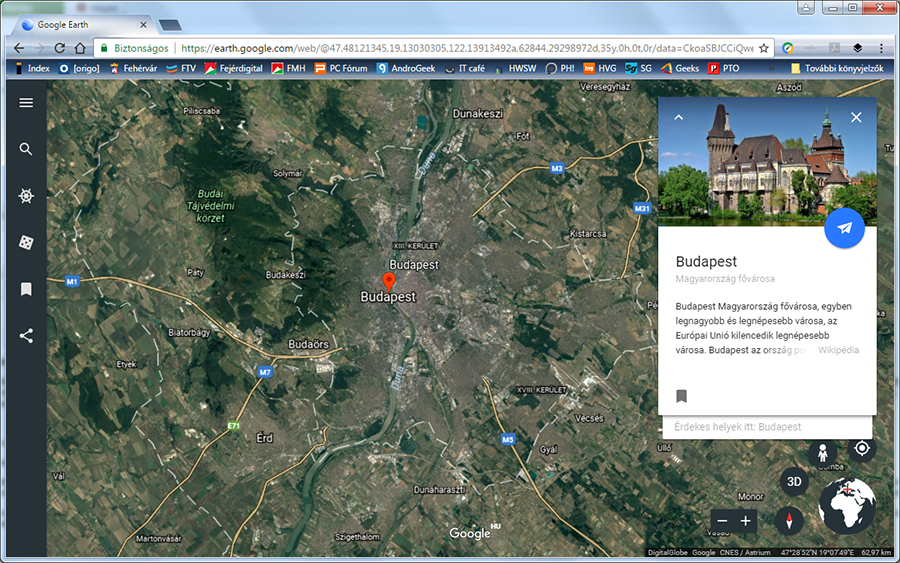Click the layered stack extension icon

858,48
